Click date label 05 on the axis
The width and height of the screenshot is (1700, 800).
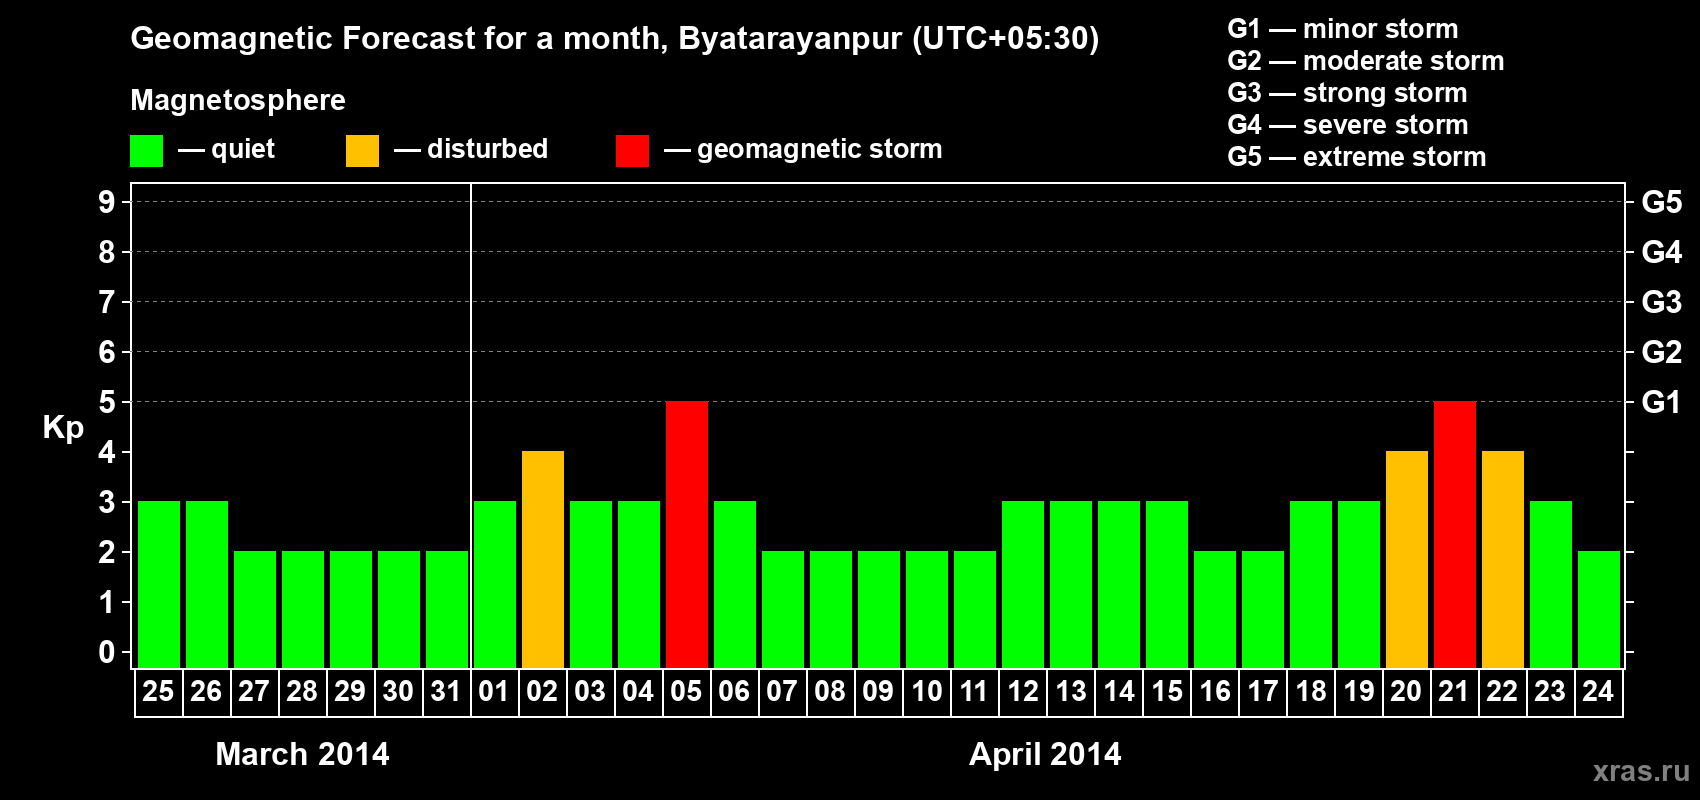pyautogui.click(x=686, y=691)
